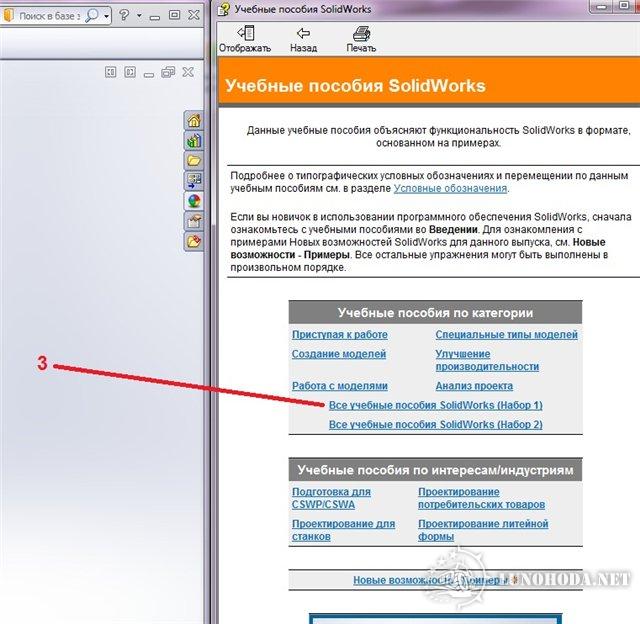This screenshot has width=640, height=624.
Task: Open 'Работа с моделями' link
Action: click(x=340, y=386)
